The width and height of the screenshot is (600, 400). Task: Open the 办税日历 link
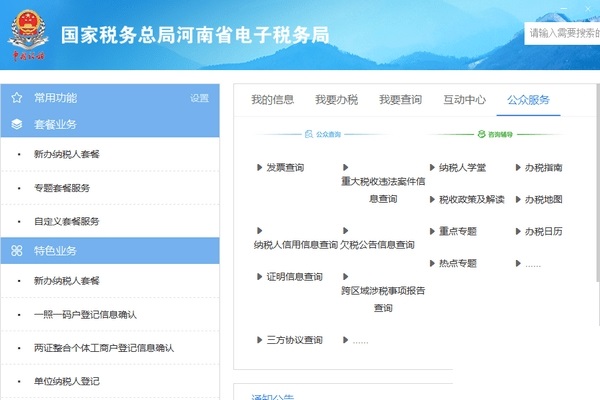point(544,231)
